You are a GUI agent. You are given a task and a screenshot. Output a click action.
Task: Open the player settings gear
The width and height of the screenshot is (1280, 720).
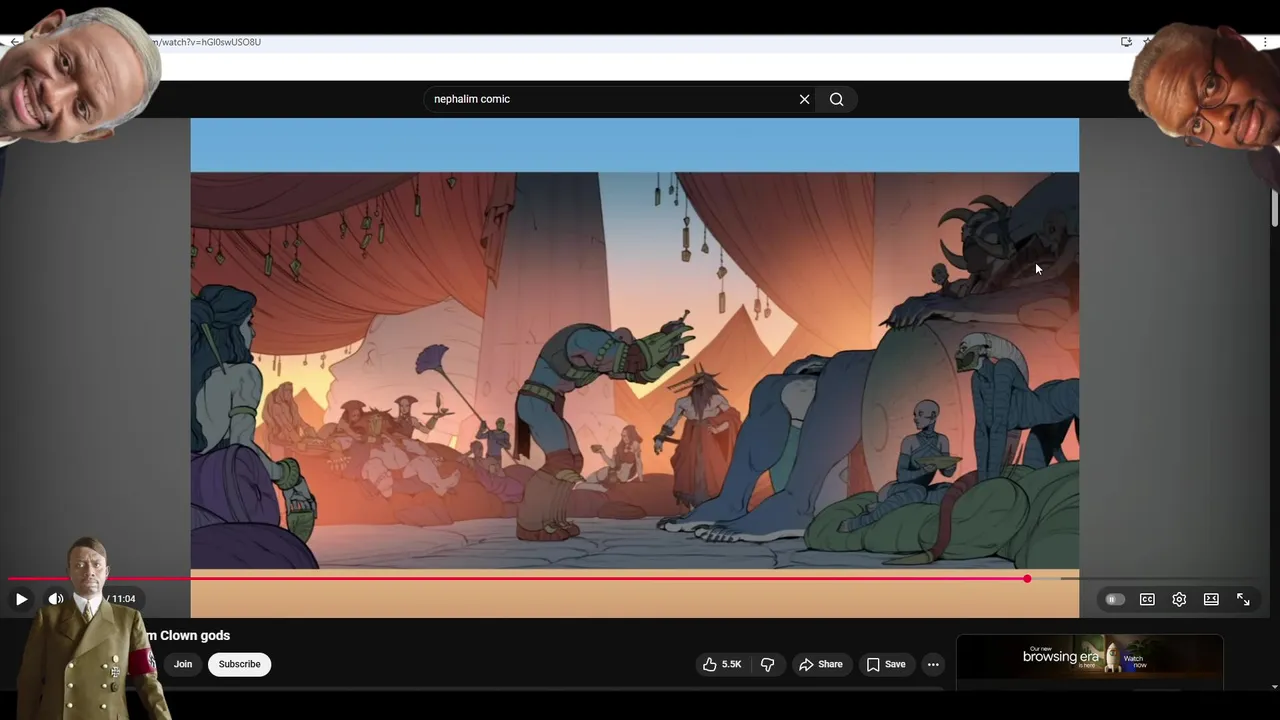[1179, 599]
